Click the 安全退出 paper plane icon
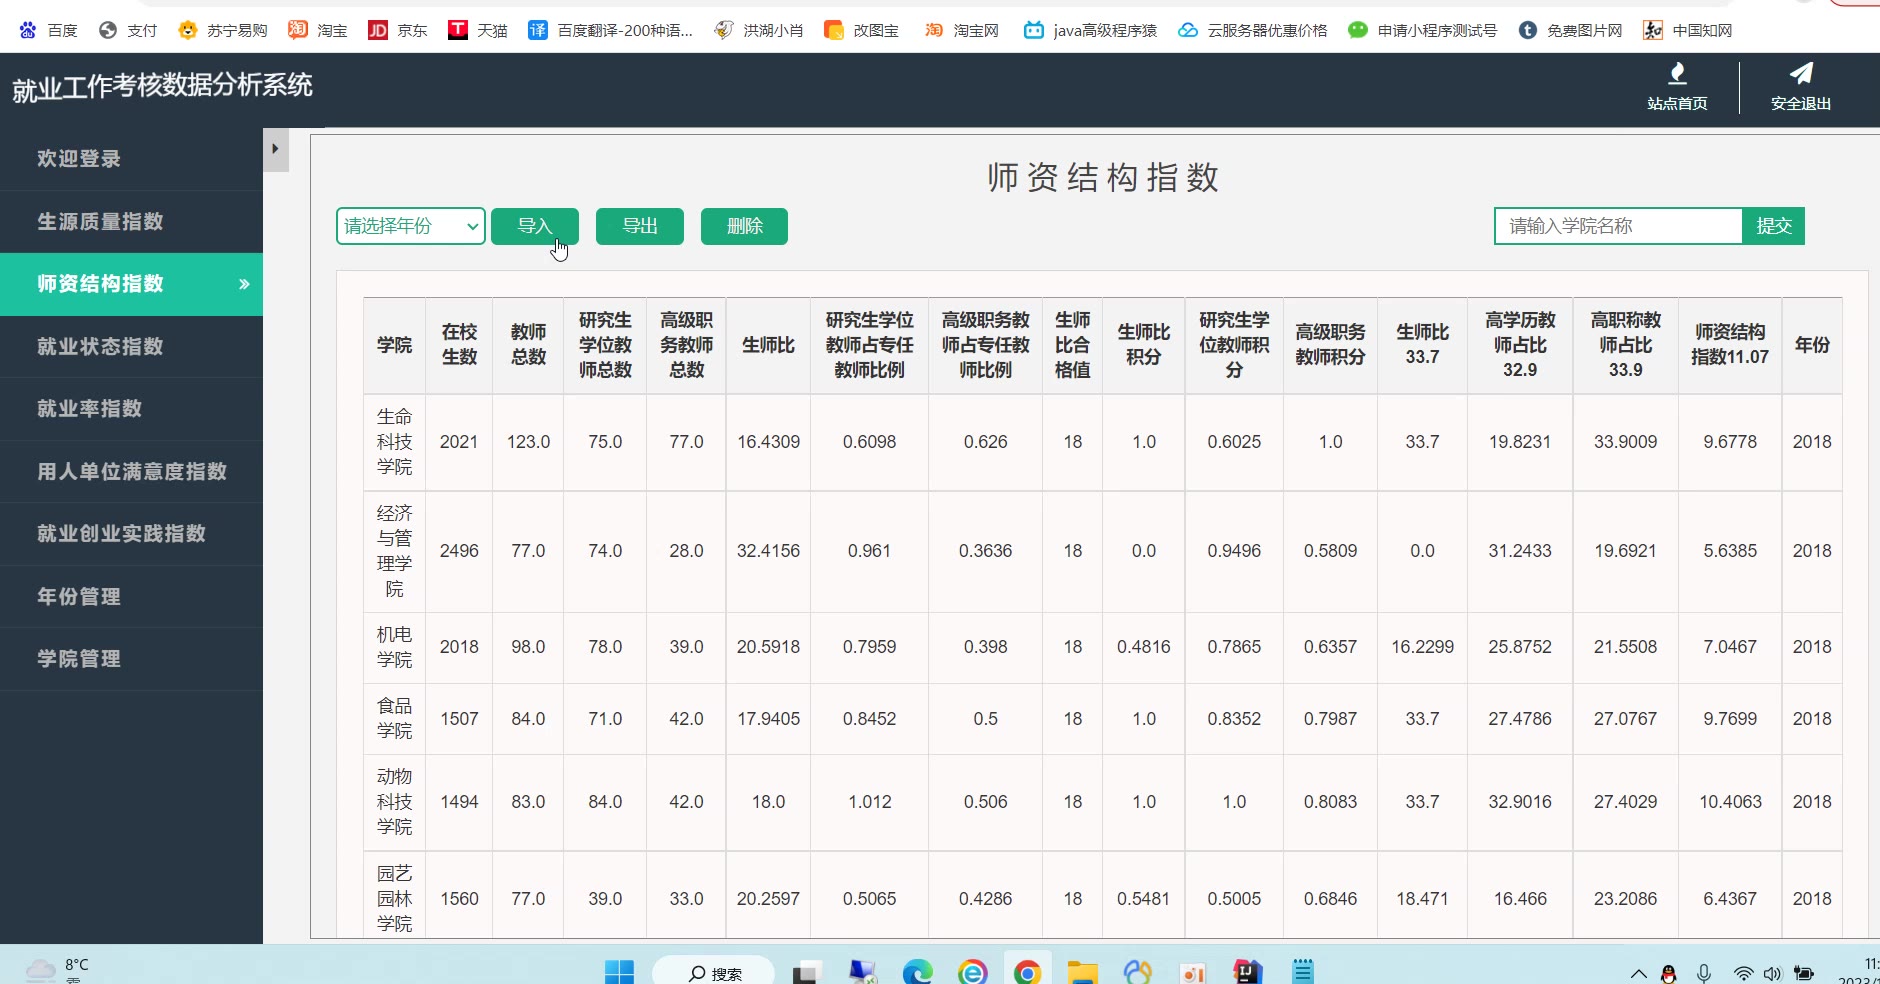 tap(1800, 74)
